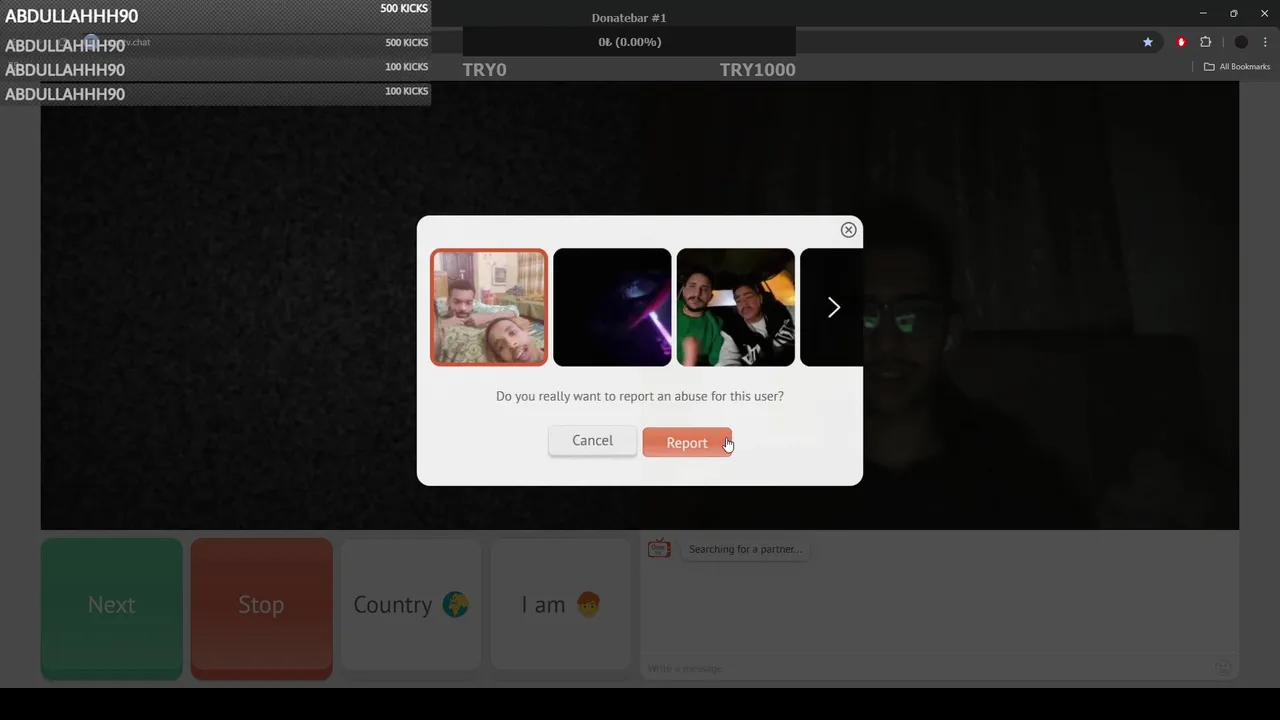
Task: Restore down the browser window
Action: tap(1233, 13)
